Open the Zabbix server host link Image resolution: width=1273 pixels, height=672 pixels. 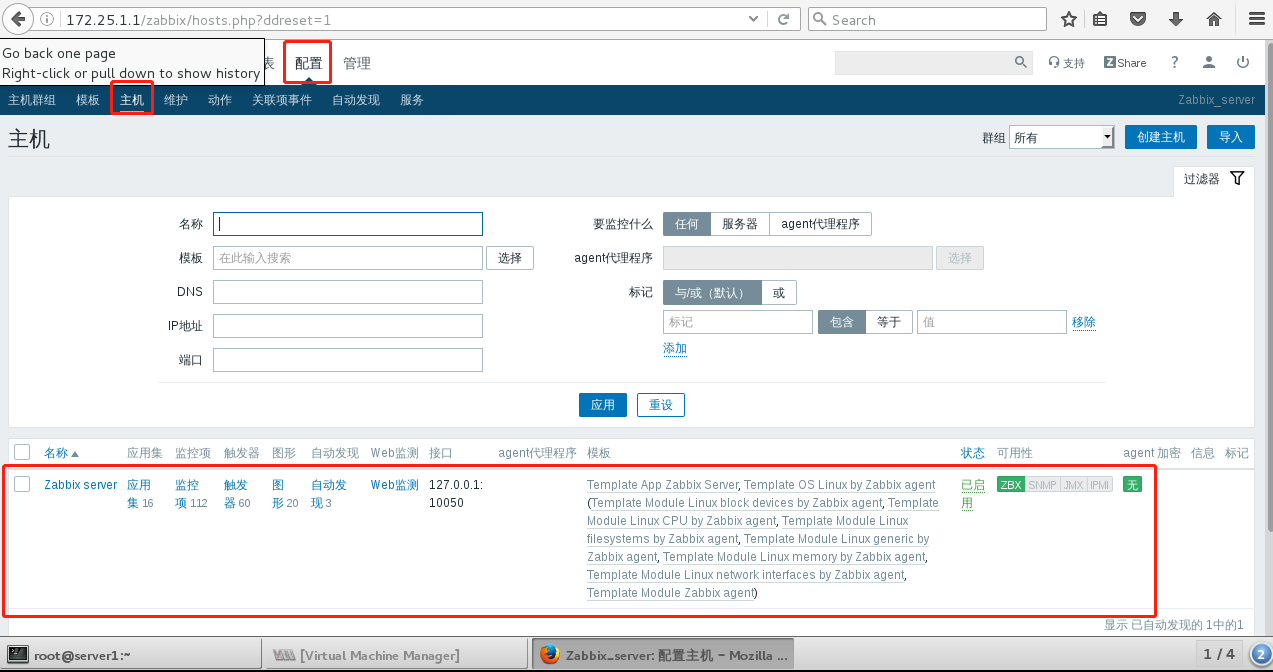pyautogui.click(x=81, y=485)
